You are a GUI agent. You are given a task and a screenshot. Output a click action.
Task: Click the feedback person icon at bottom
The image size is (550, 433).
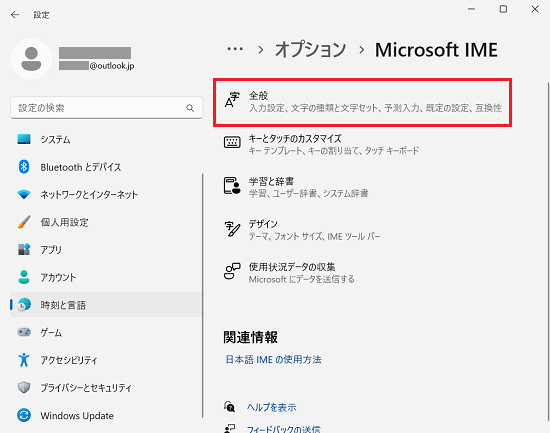(x=229, y=429)
